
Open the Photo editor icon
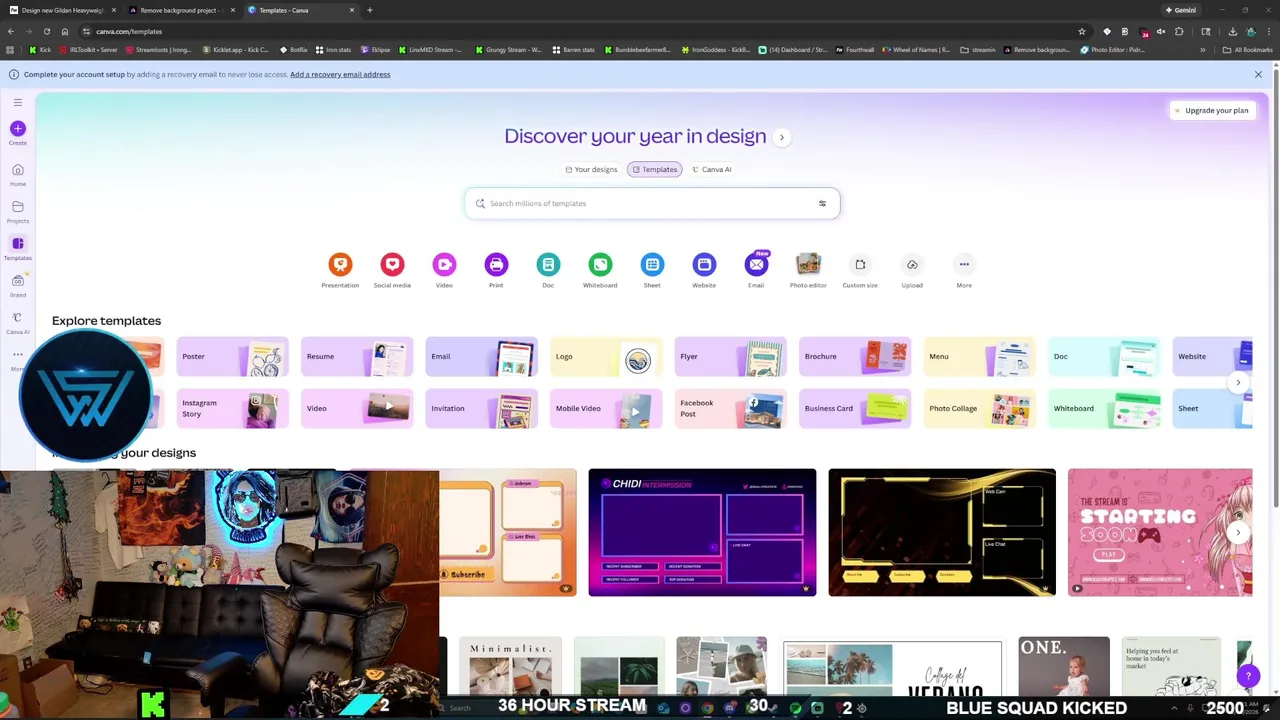808,264
